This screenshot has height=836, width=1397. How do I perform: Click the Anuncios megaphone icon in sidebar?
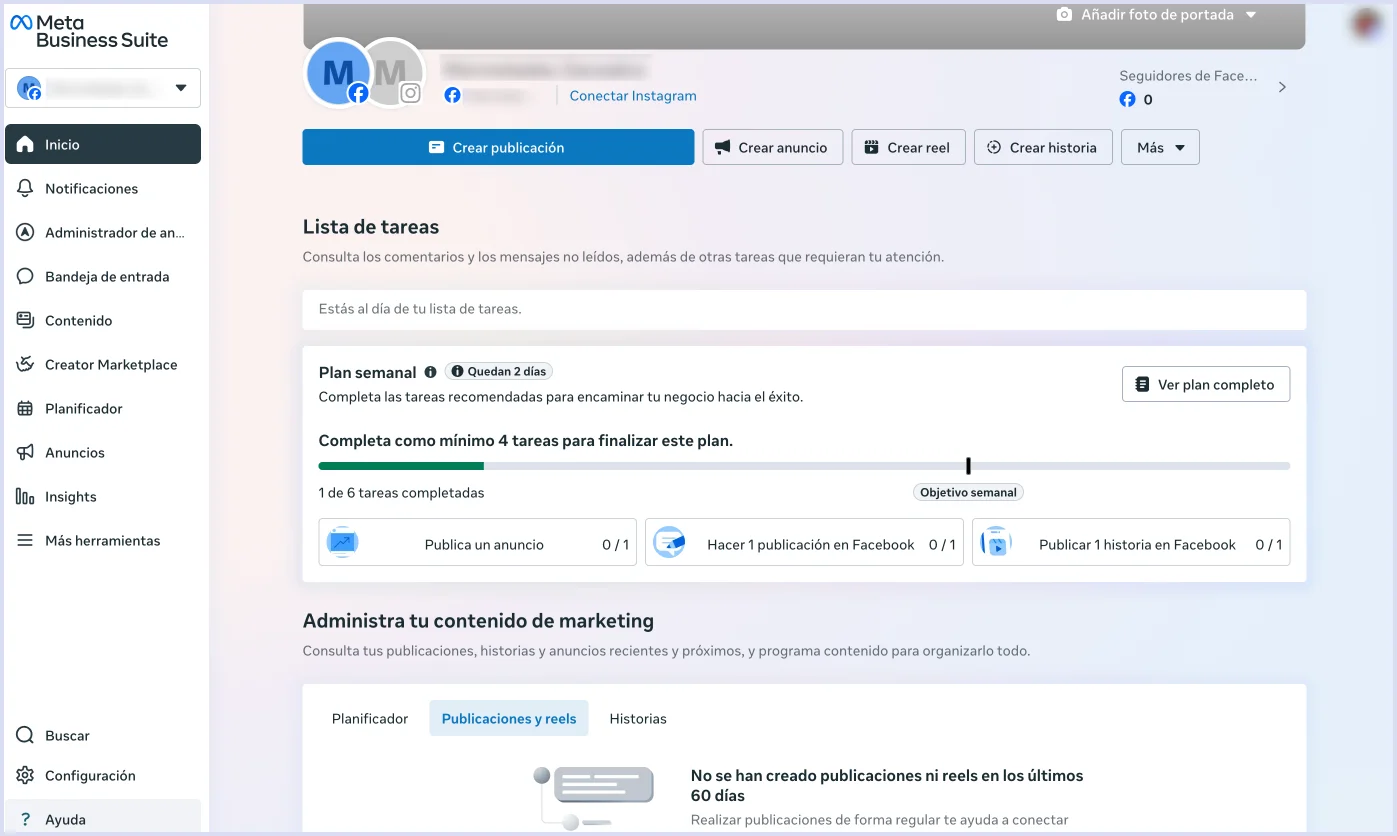coord(26,452)
